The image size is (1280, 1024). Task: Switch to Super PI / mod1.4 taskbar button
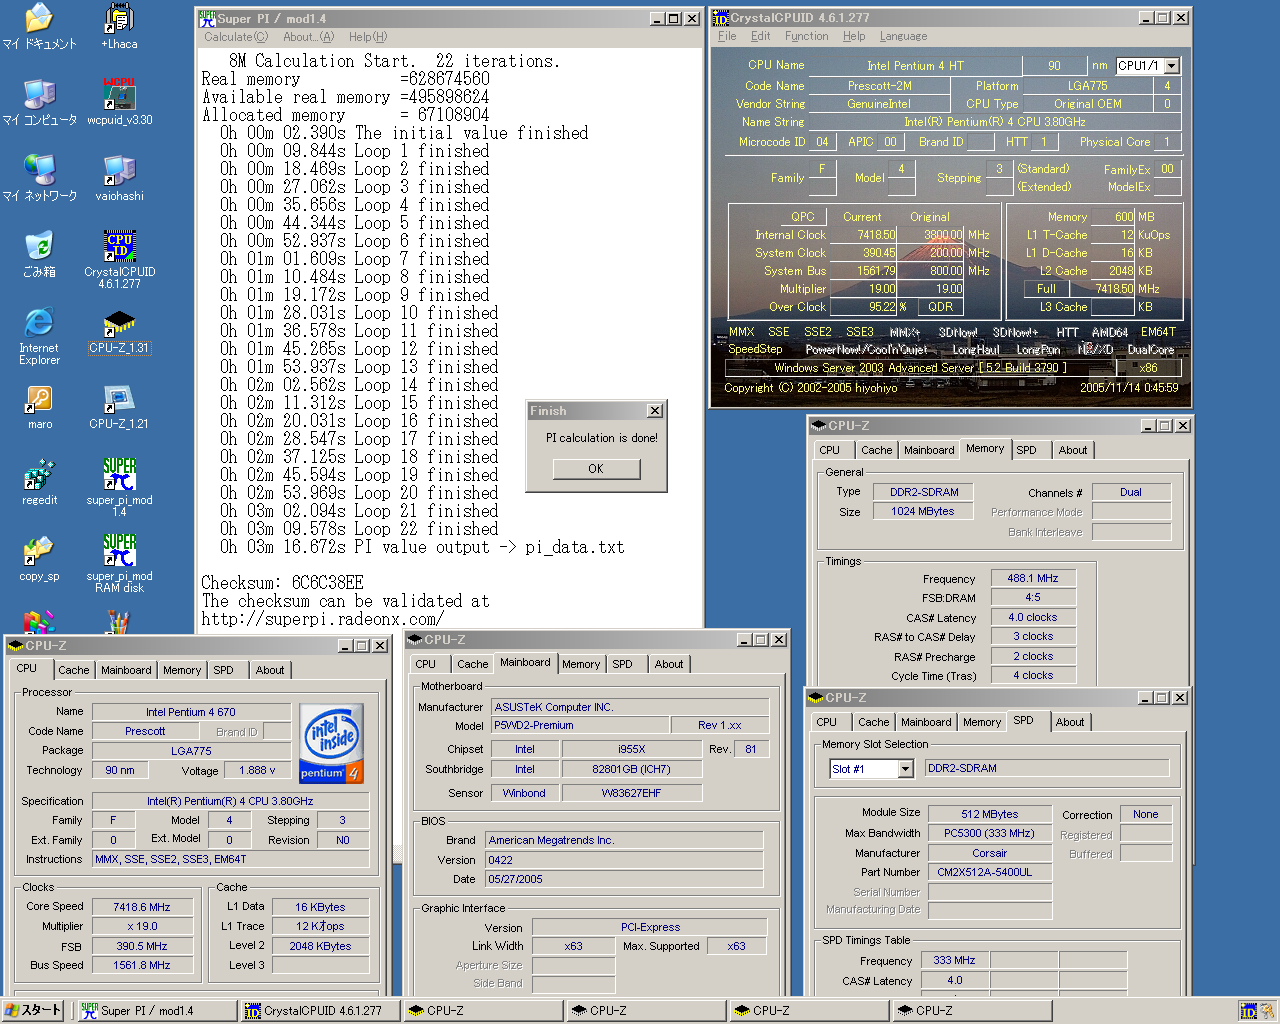pyautogui.click(x=157, y=1010)
